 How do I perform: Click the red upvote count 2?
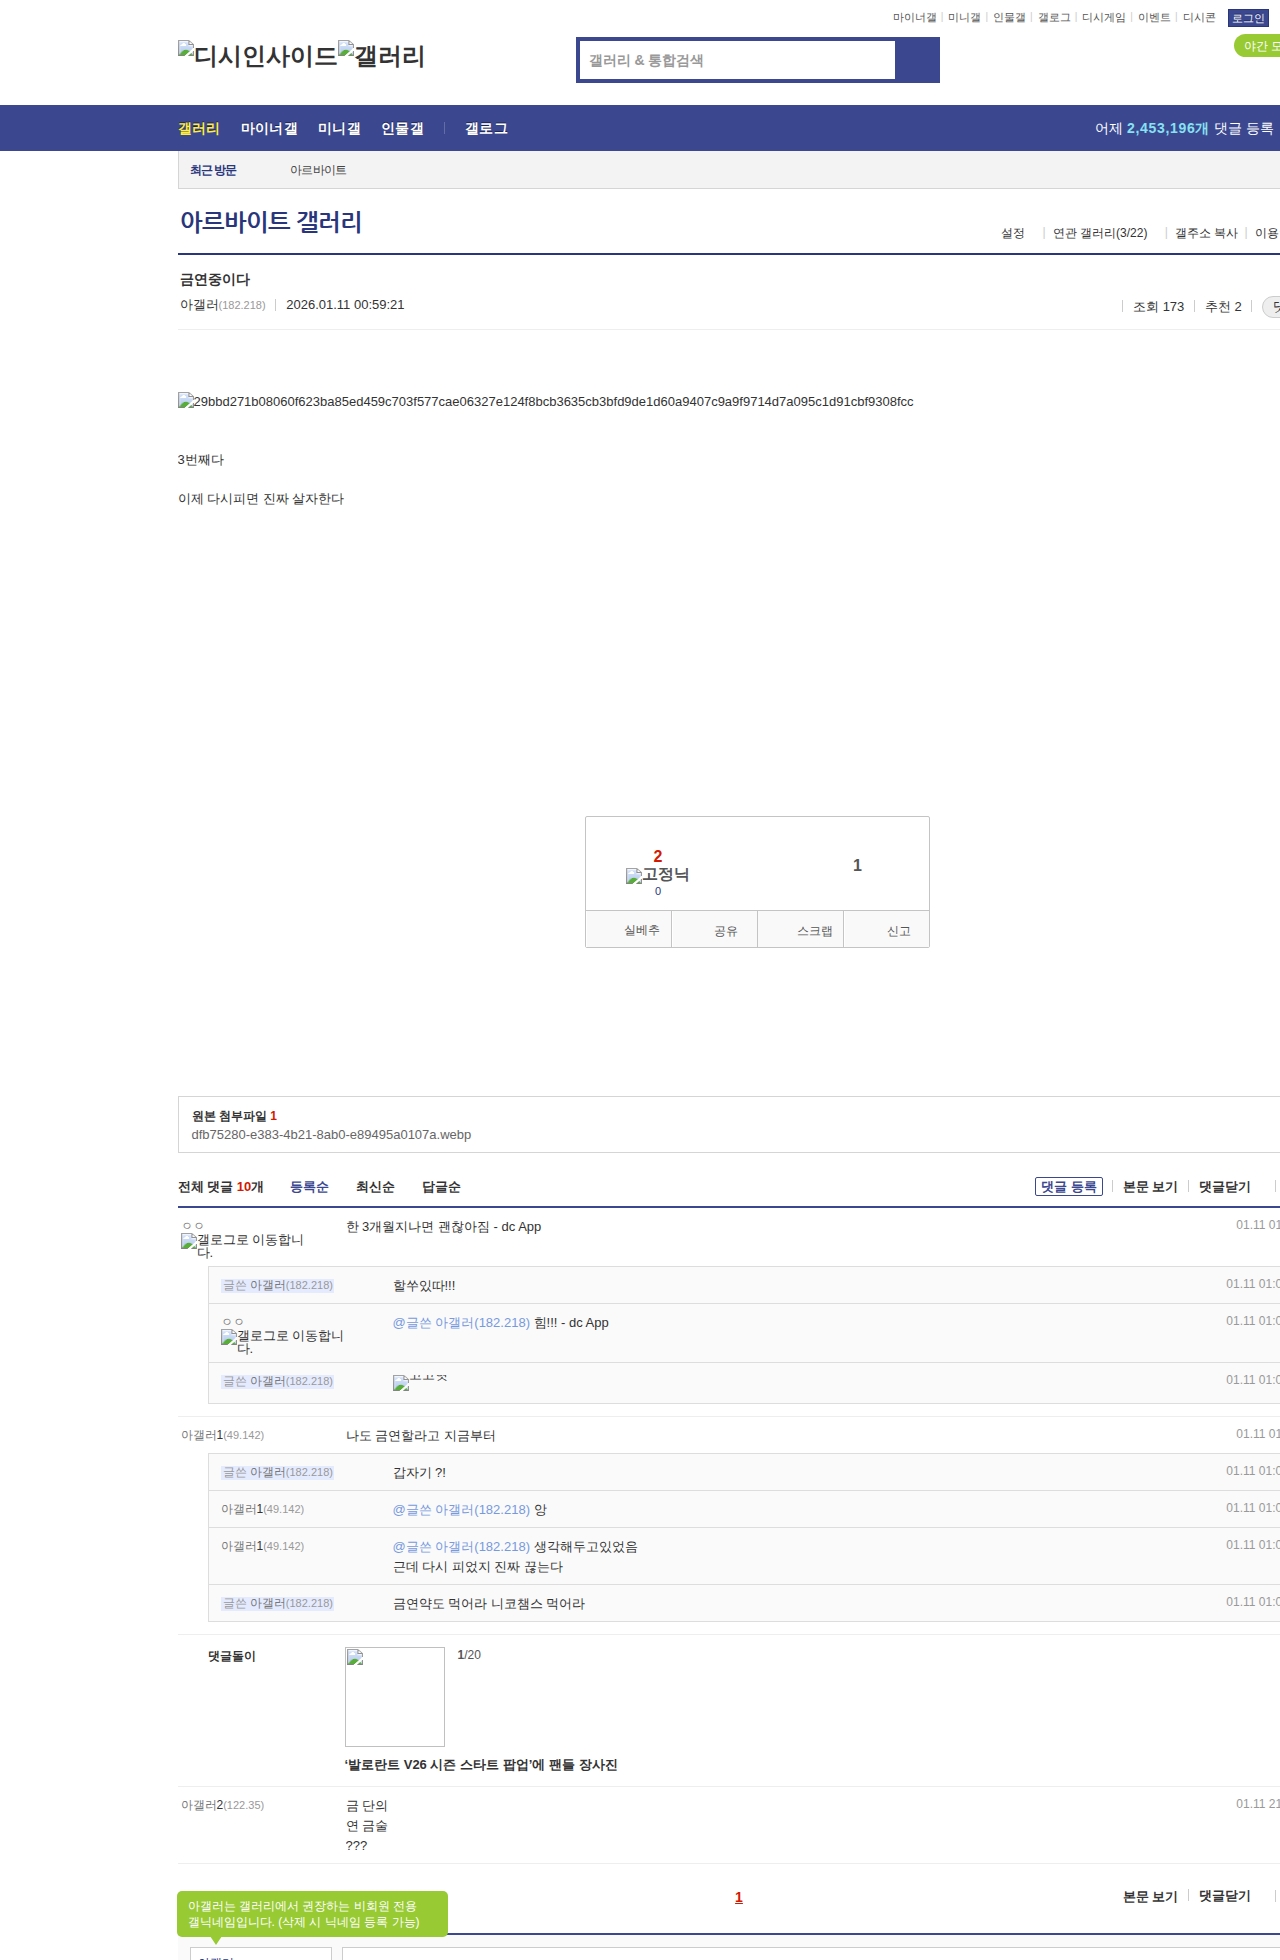[658, 856]
